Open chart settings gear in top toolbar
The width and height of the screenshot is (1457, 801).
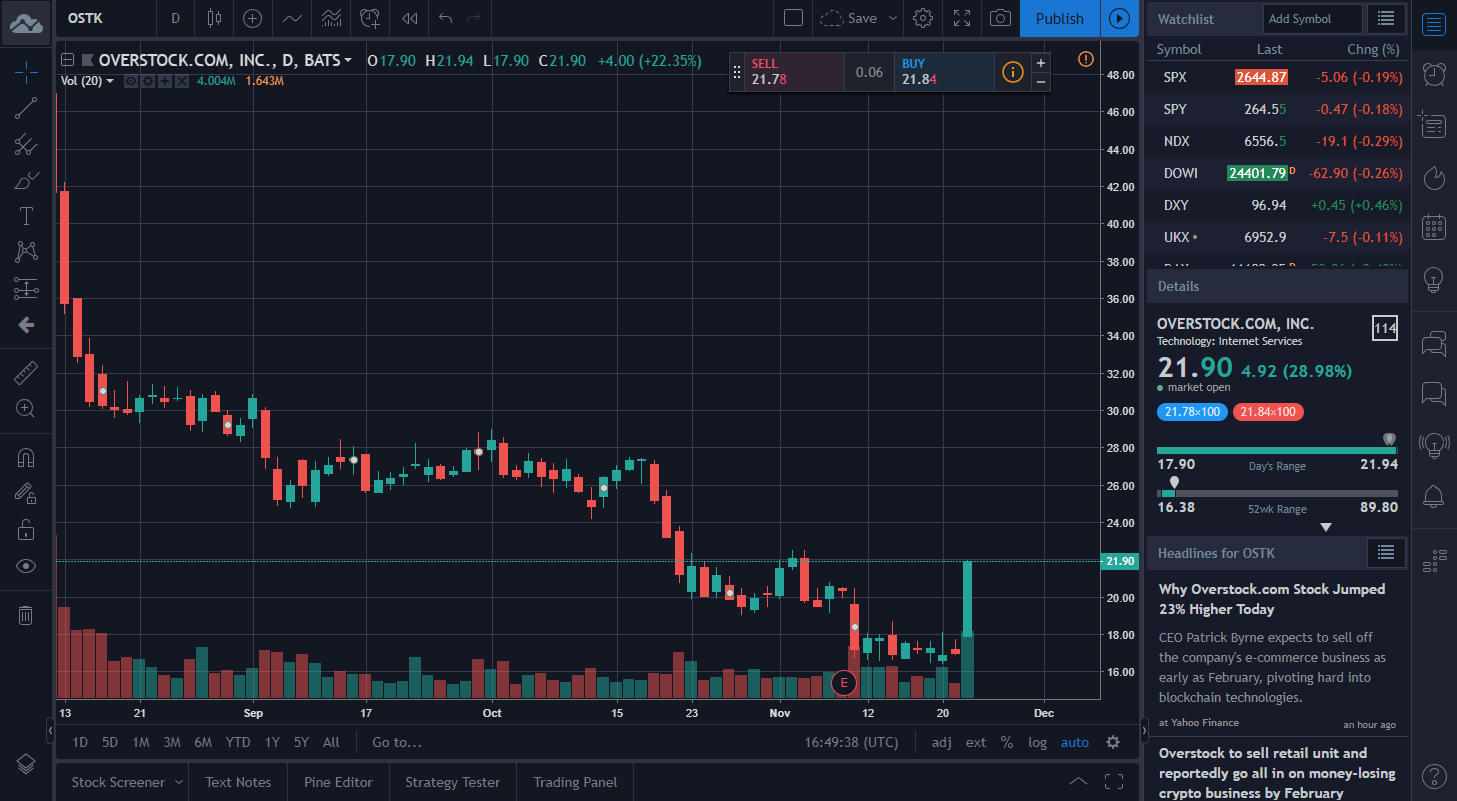click(923, 18)
